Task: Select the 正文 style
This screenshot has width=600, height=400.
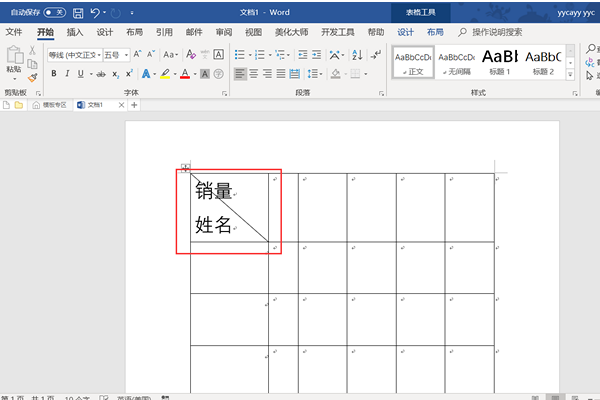Action: pos(413,63)
